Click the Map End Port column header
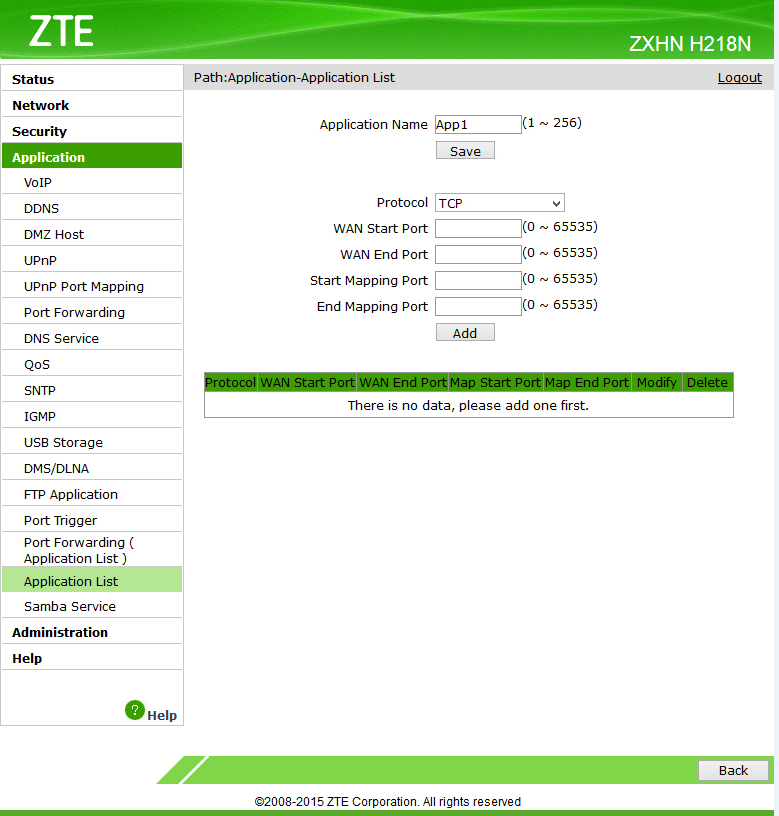Viewport: 779px width, 816px height. [587, 382]
